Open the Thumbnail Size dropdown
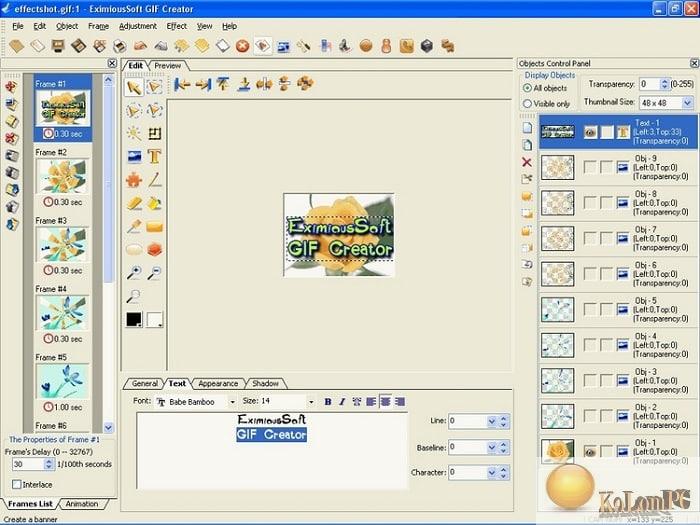The height and width of the screenshot is (525, 700). point(688,103)
